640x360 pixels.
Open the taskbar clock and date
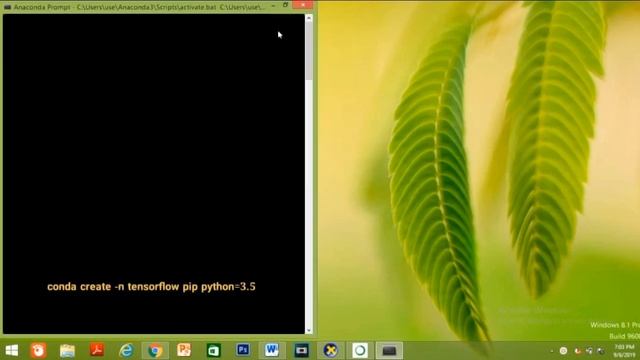coord(624,351)
